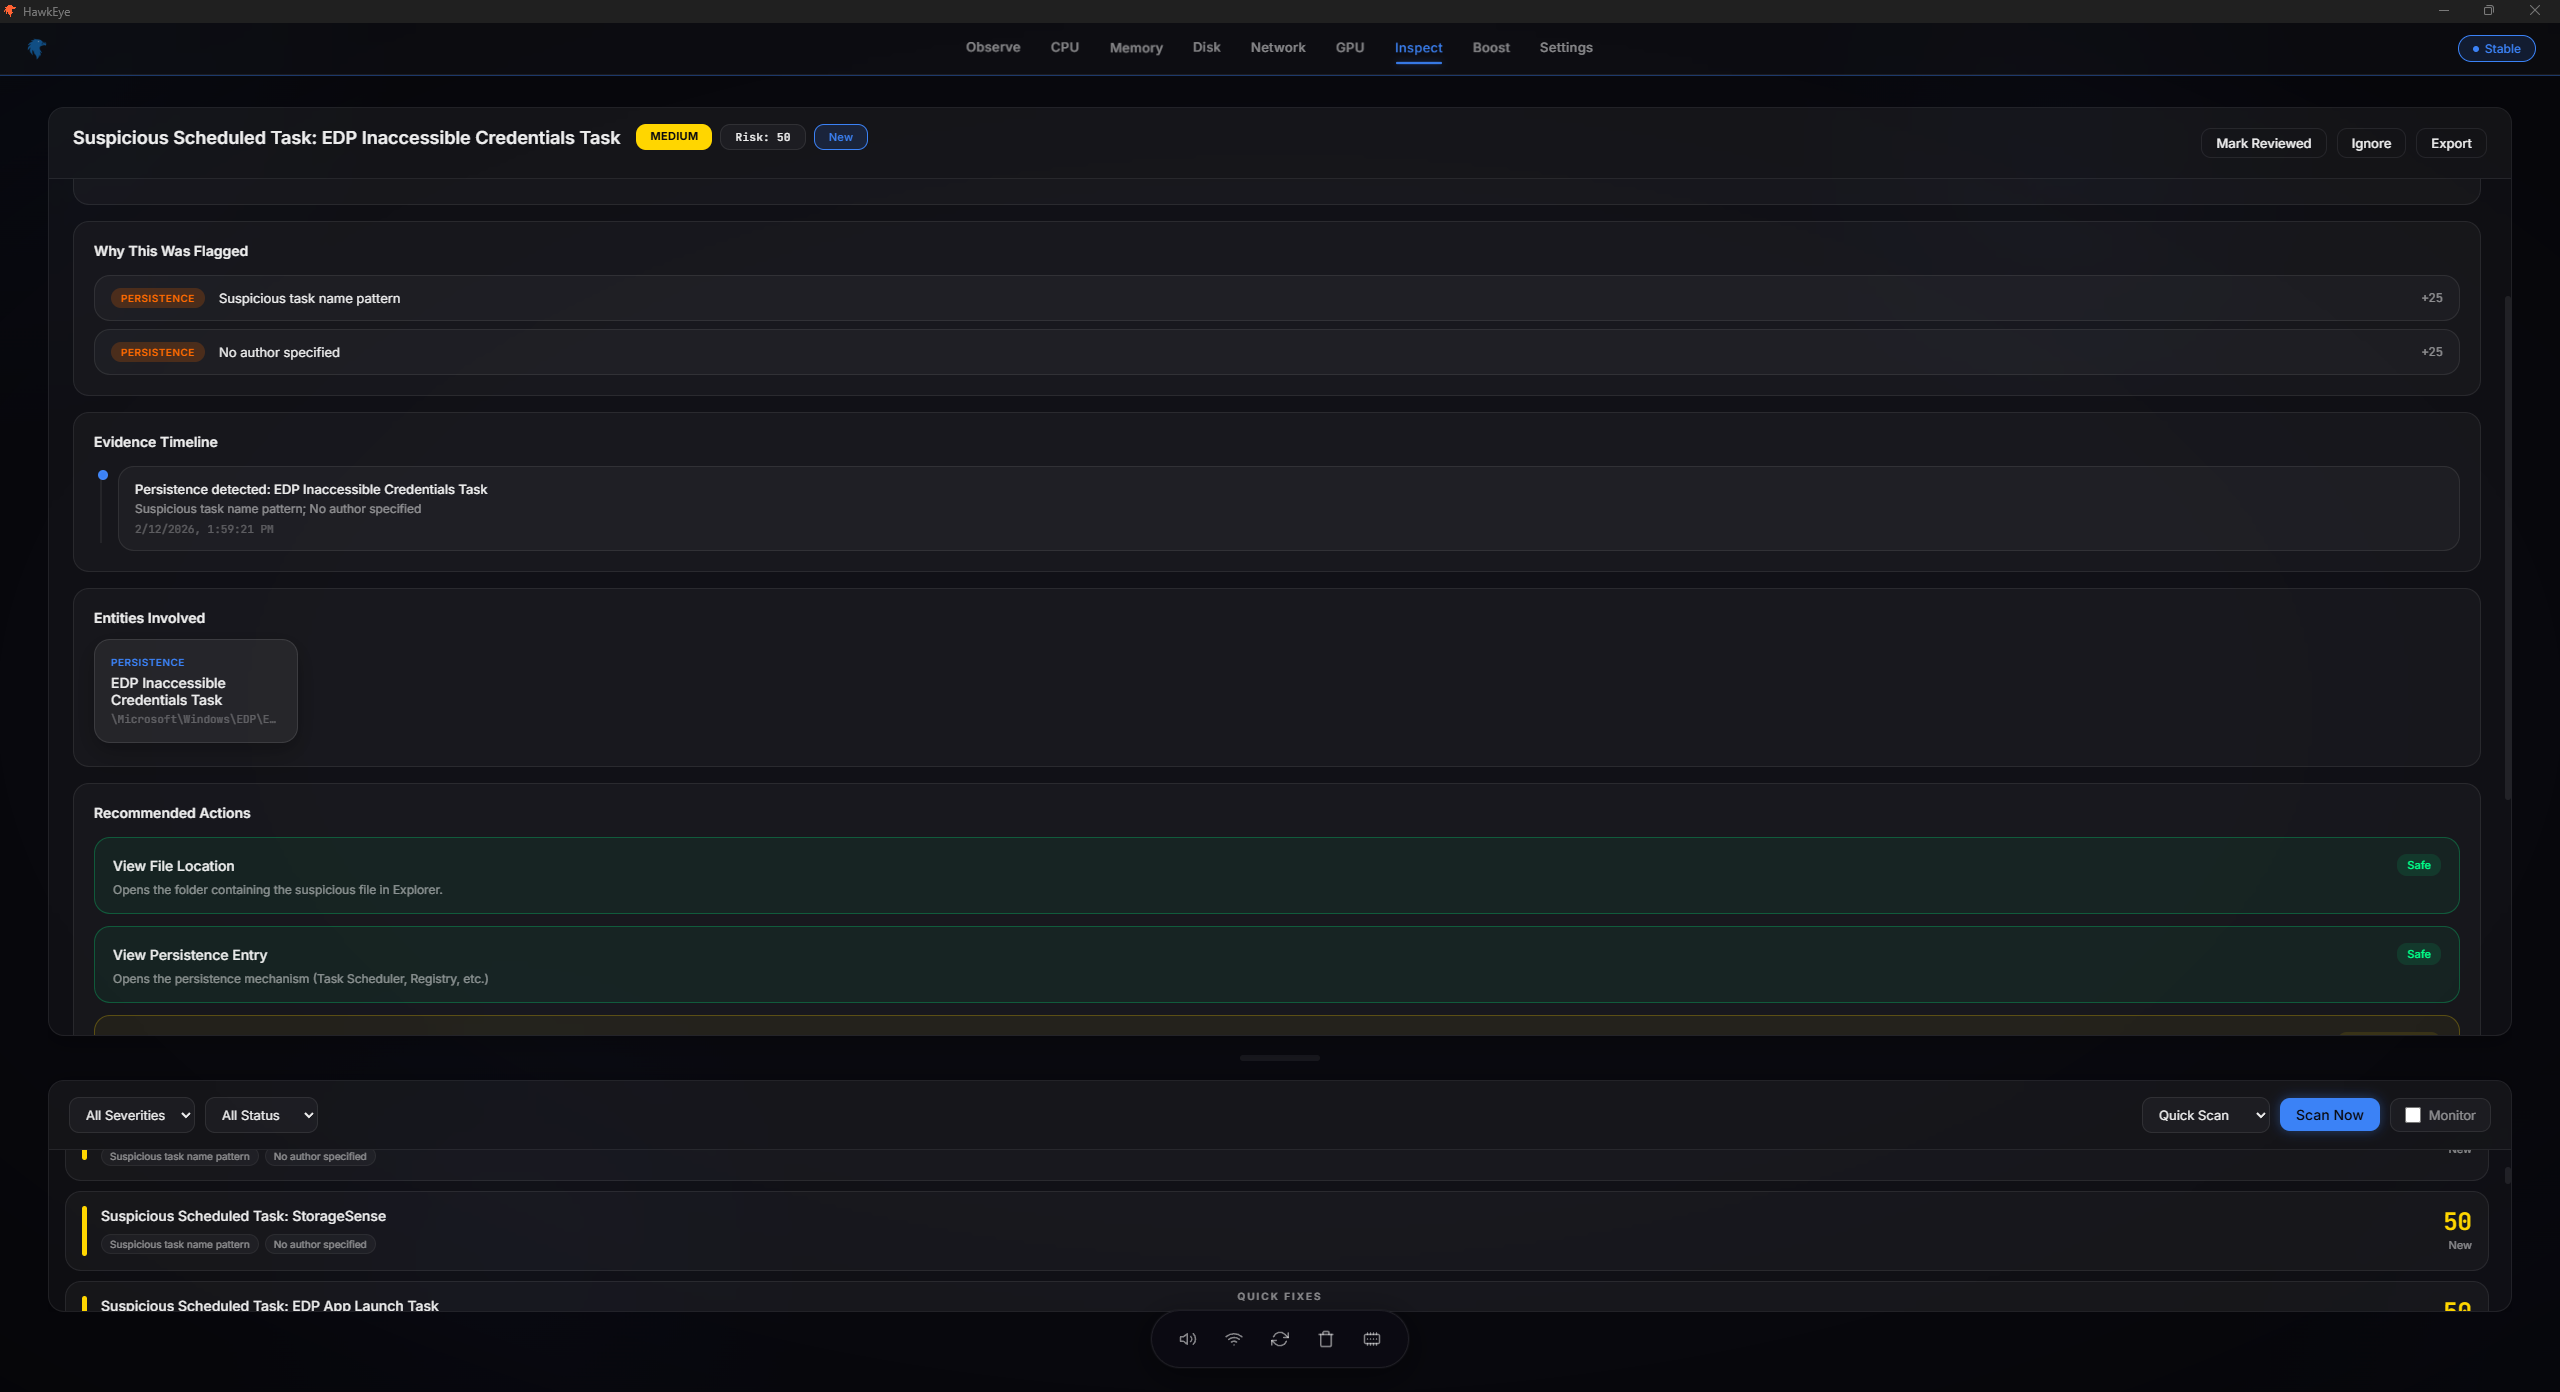2560x1392 pixels.
Task: Open the All Severities dropdown
Action: click(132, 1115)
